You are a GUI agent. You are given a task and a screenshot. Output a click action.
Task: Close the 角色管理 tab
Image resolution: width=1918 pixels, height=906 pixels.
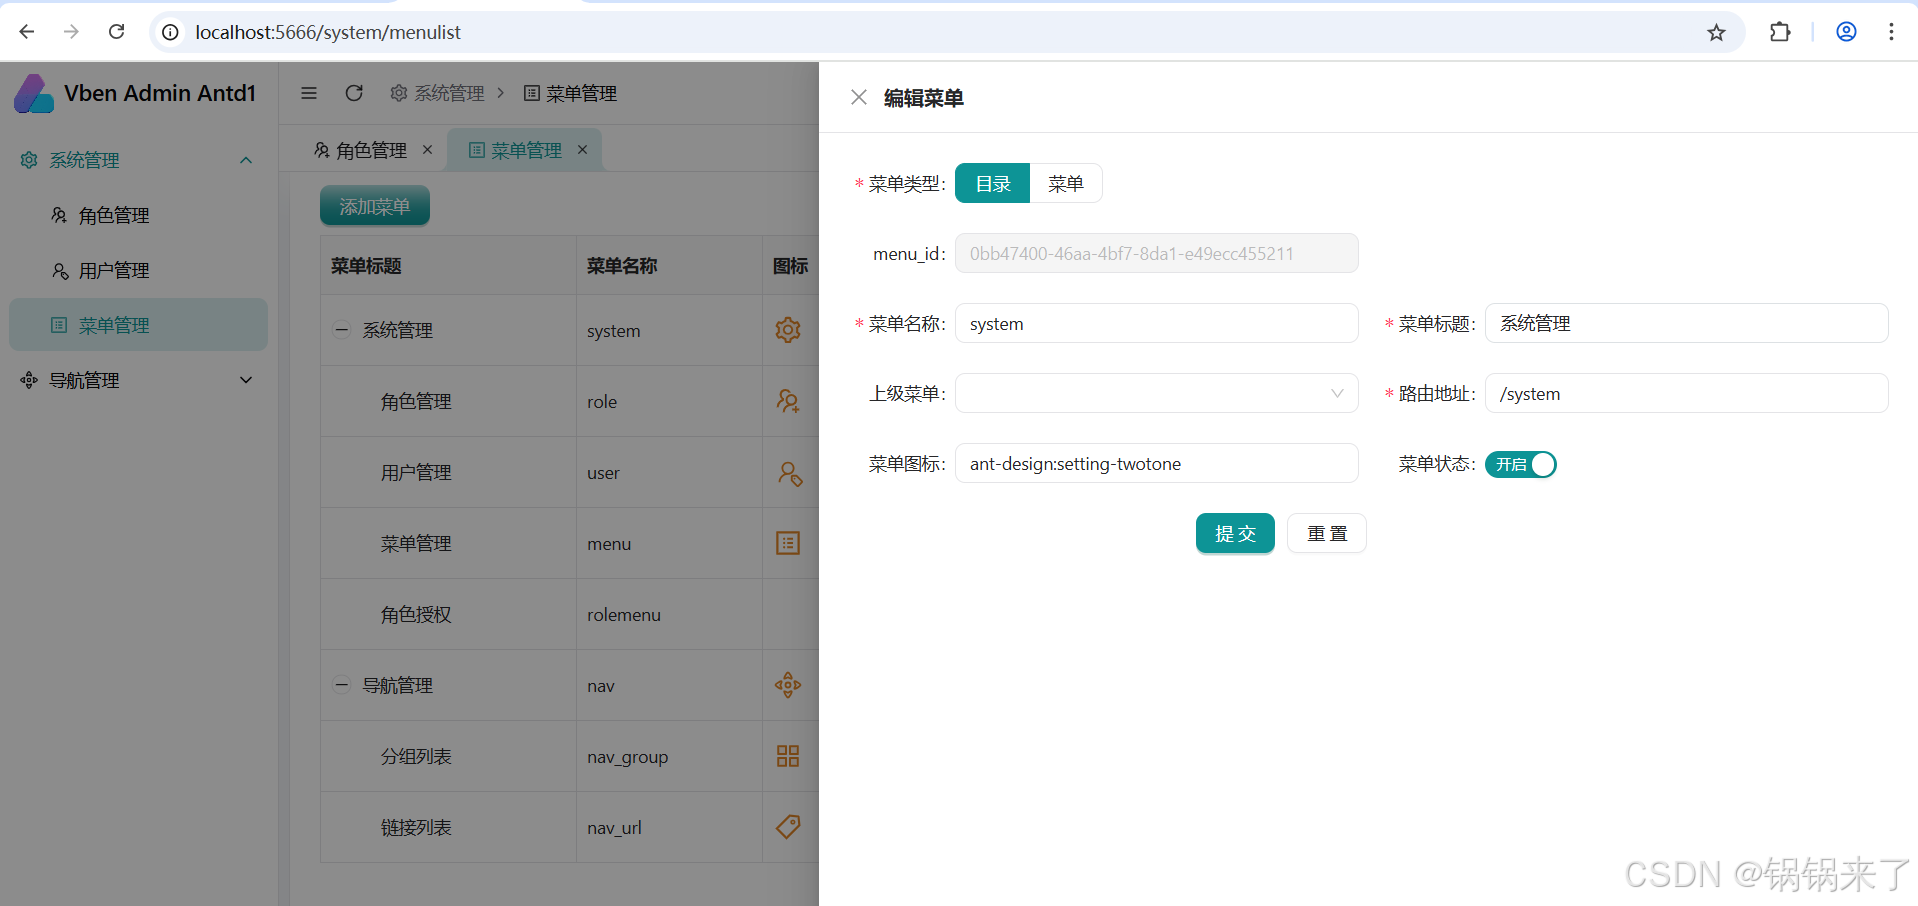point(427,149)
